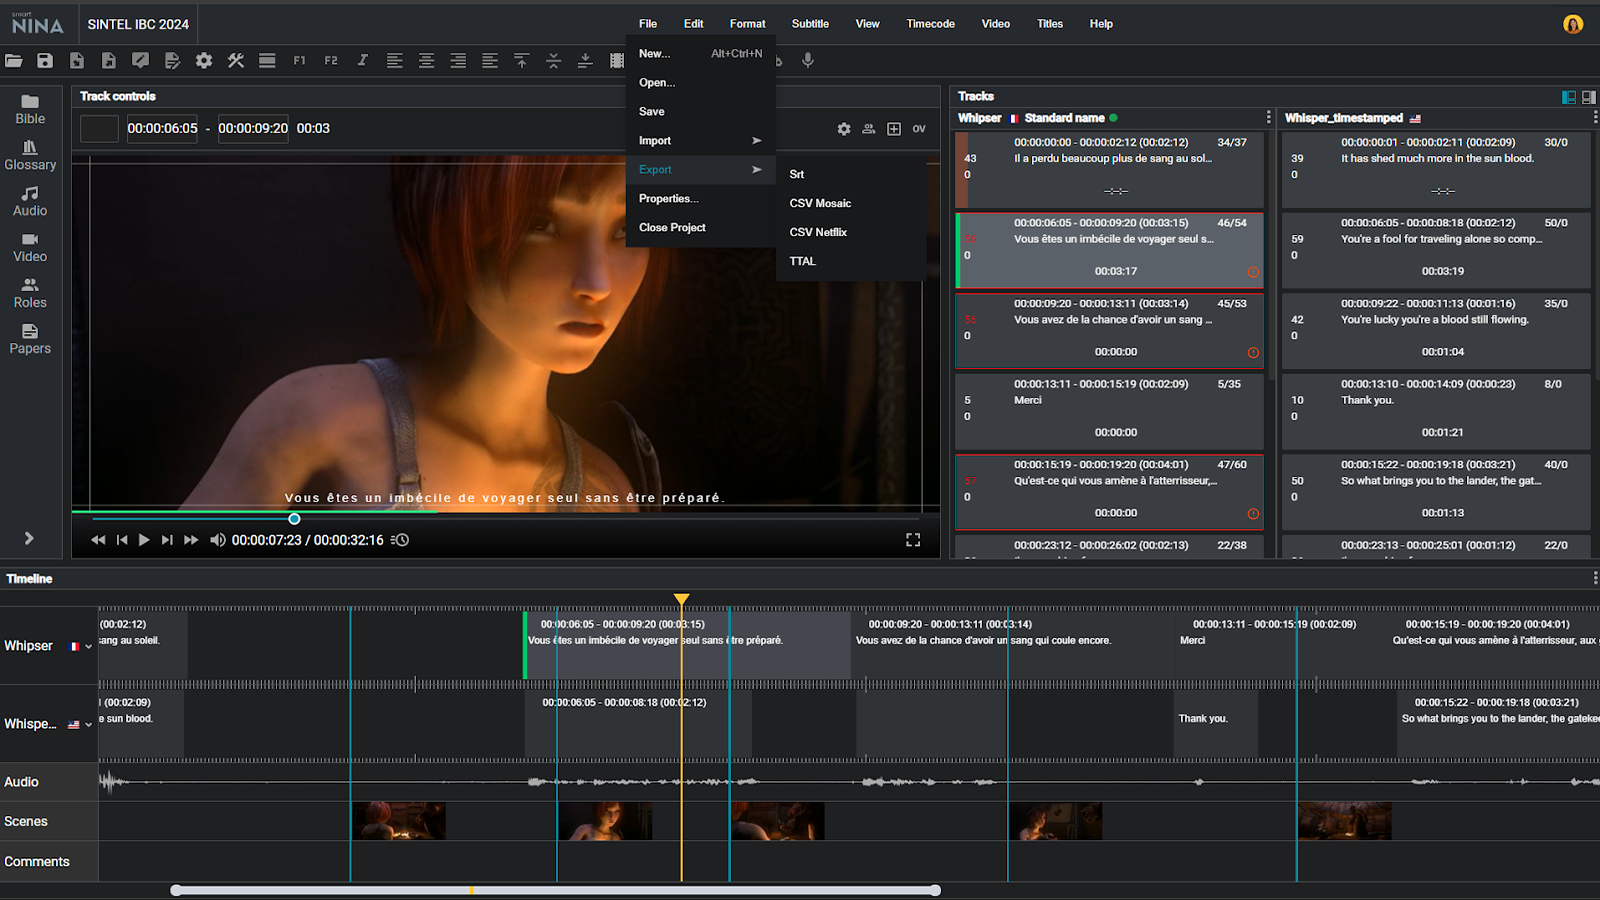
Task: Open the wrench and hammer tools icon
Action: pos(236,61)
